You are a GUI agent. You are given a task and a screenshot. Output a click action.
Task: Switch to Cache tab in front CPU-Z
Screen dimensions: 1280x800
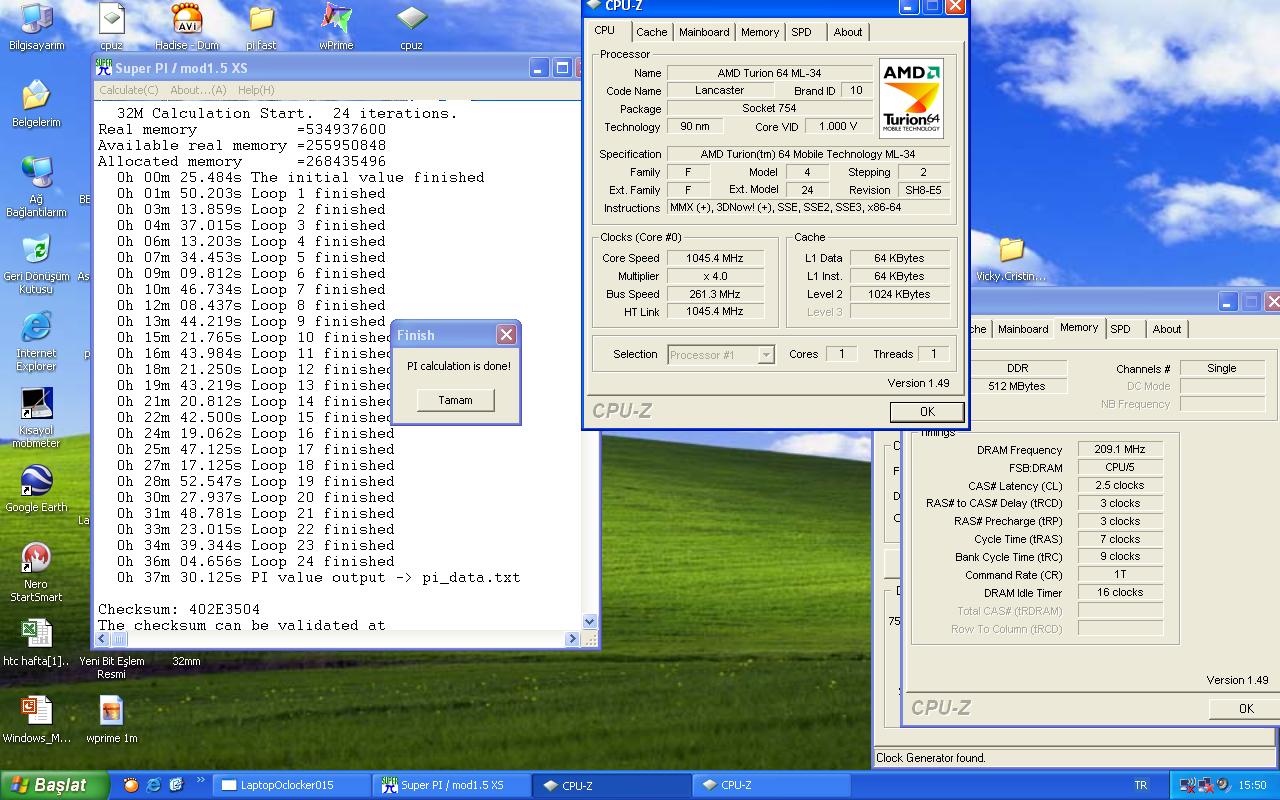[x=651, y=32]
